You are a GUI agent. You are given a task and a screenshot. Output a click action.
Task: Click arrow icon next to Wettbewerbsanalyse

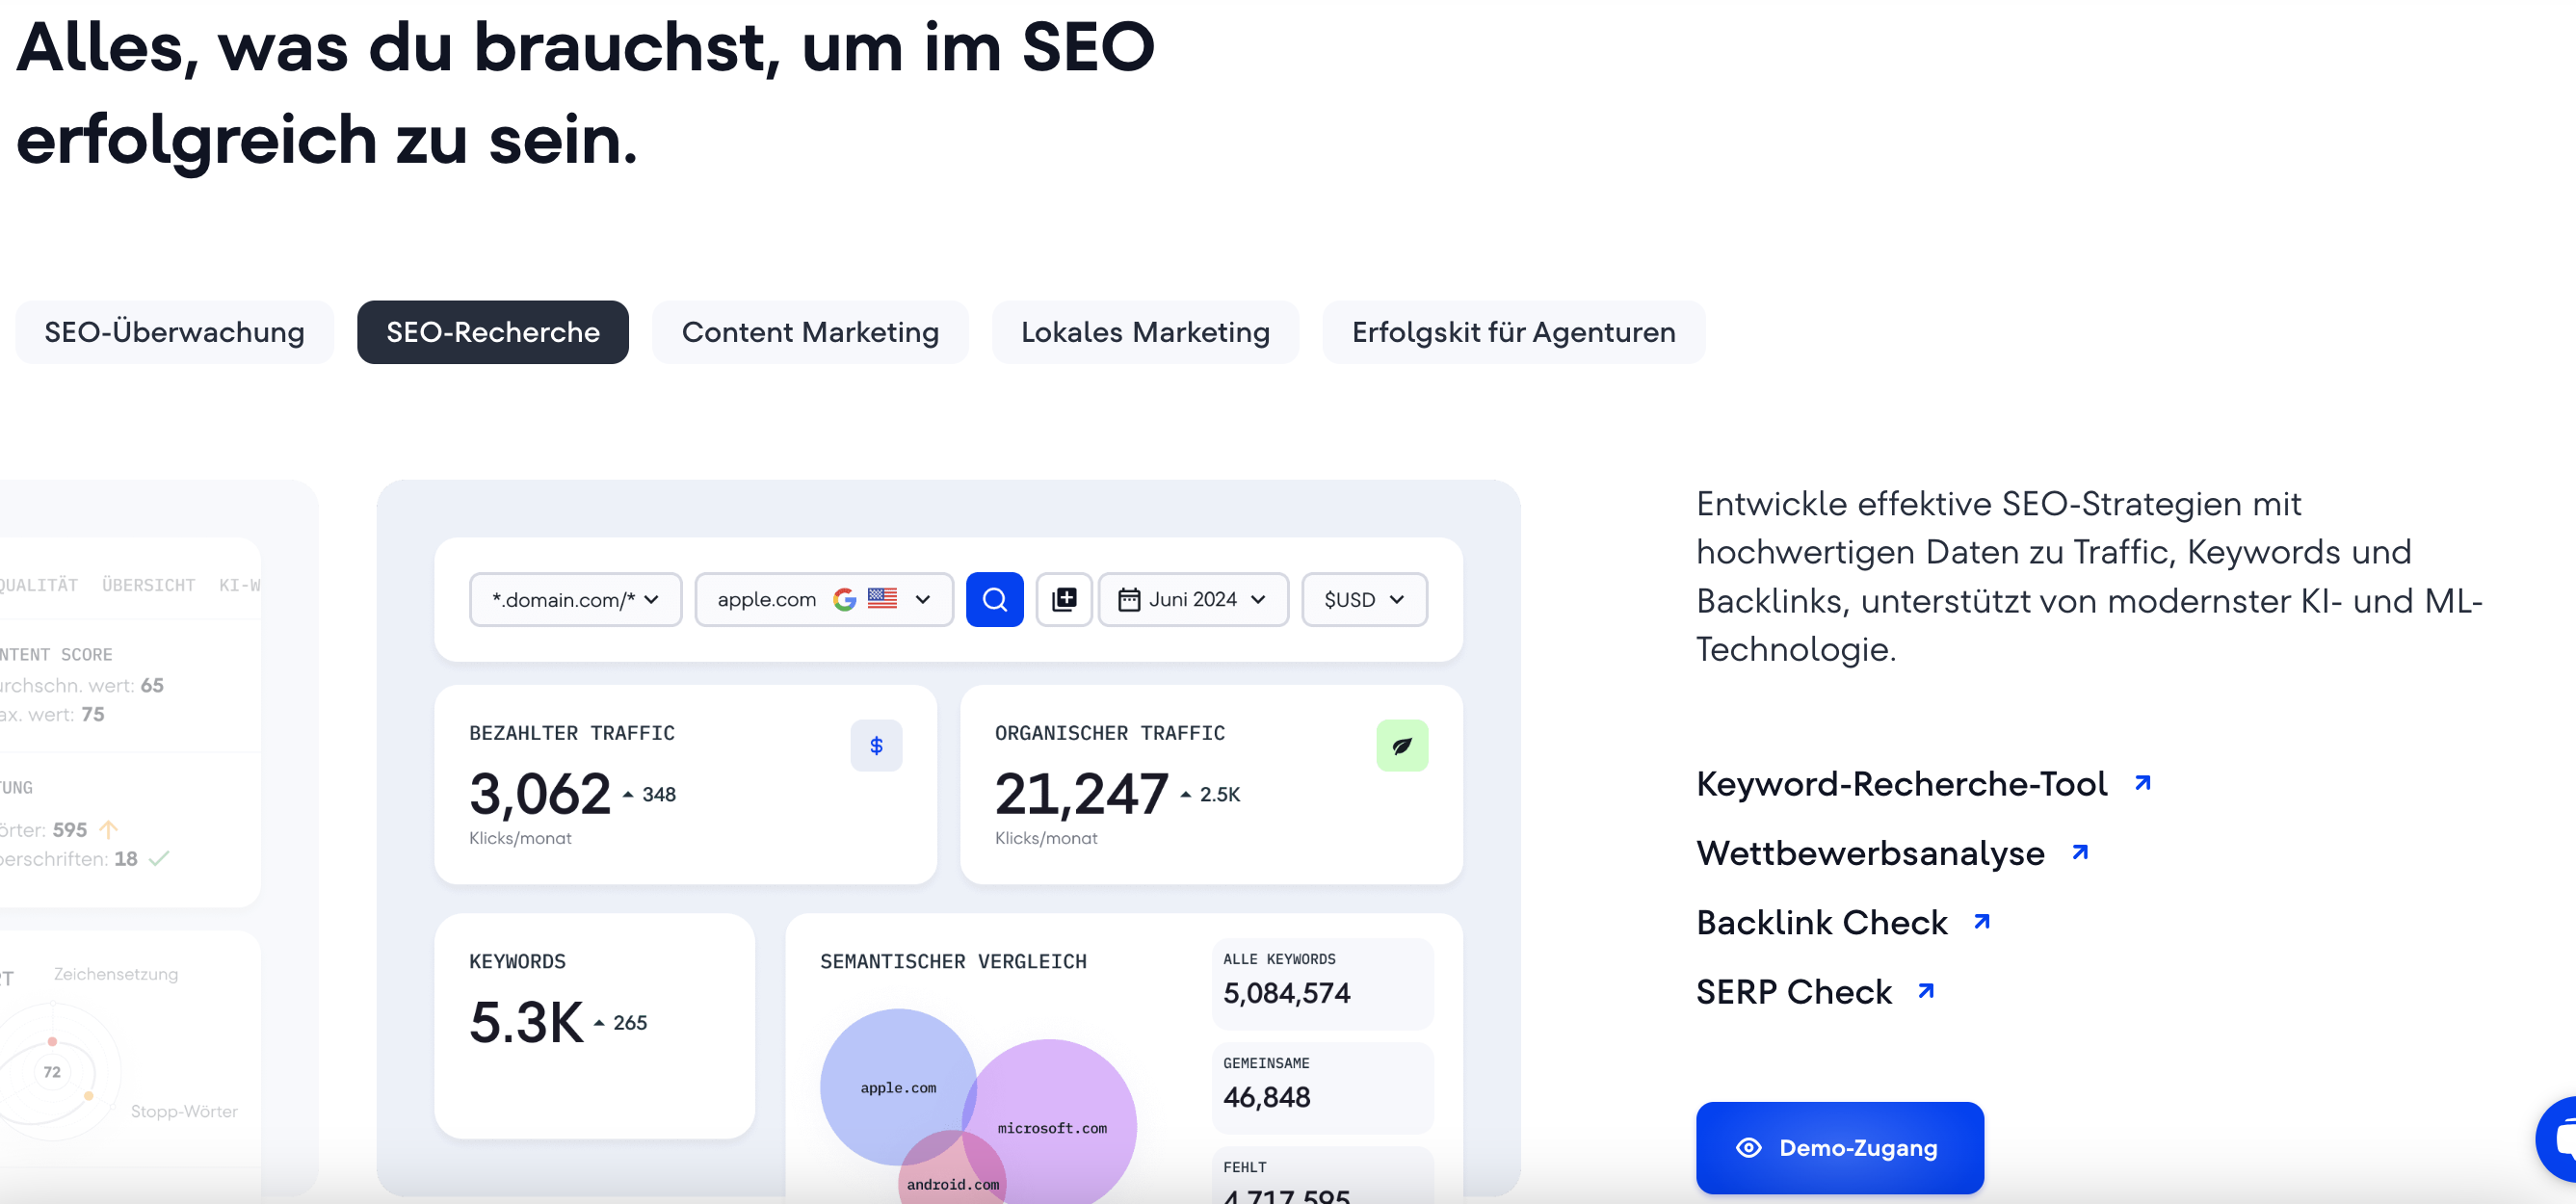coord(2080,852)
